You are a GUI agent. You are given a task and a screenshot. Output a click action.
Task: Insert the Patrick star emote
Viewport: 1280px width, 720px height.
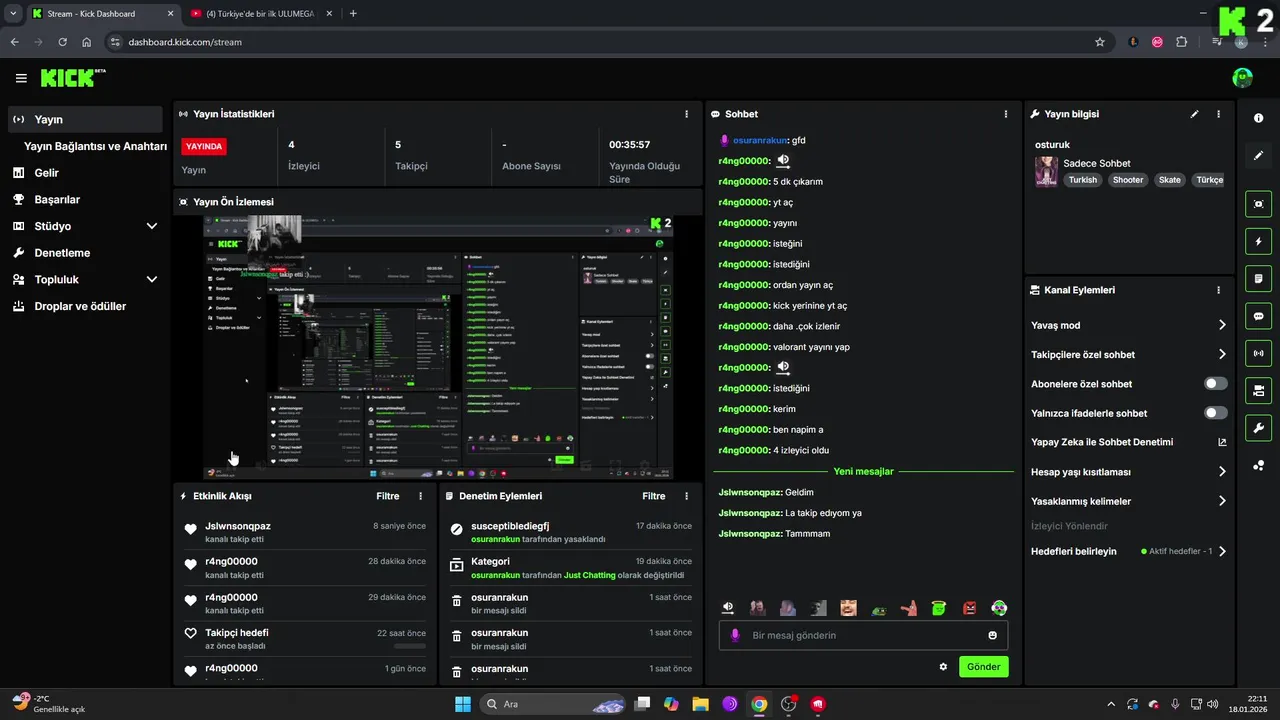pyautogui.click(x=908, y=608)
